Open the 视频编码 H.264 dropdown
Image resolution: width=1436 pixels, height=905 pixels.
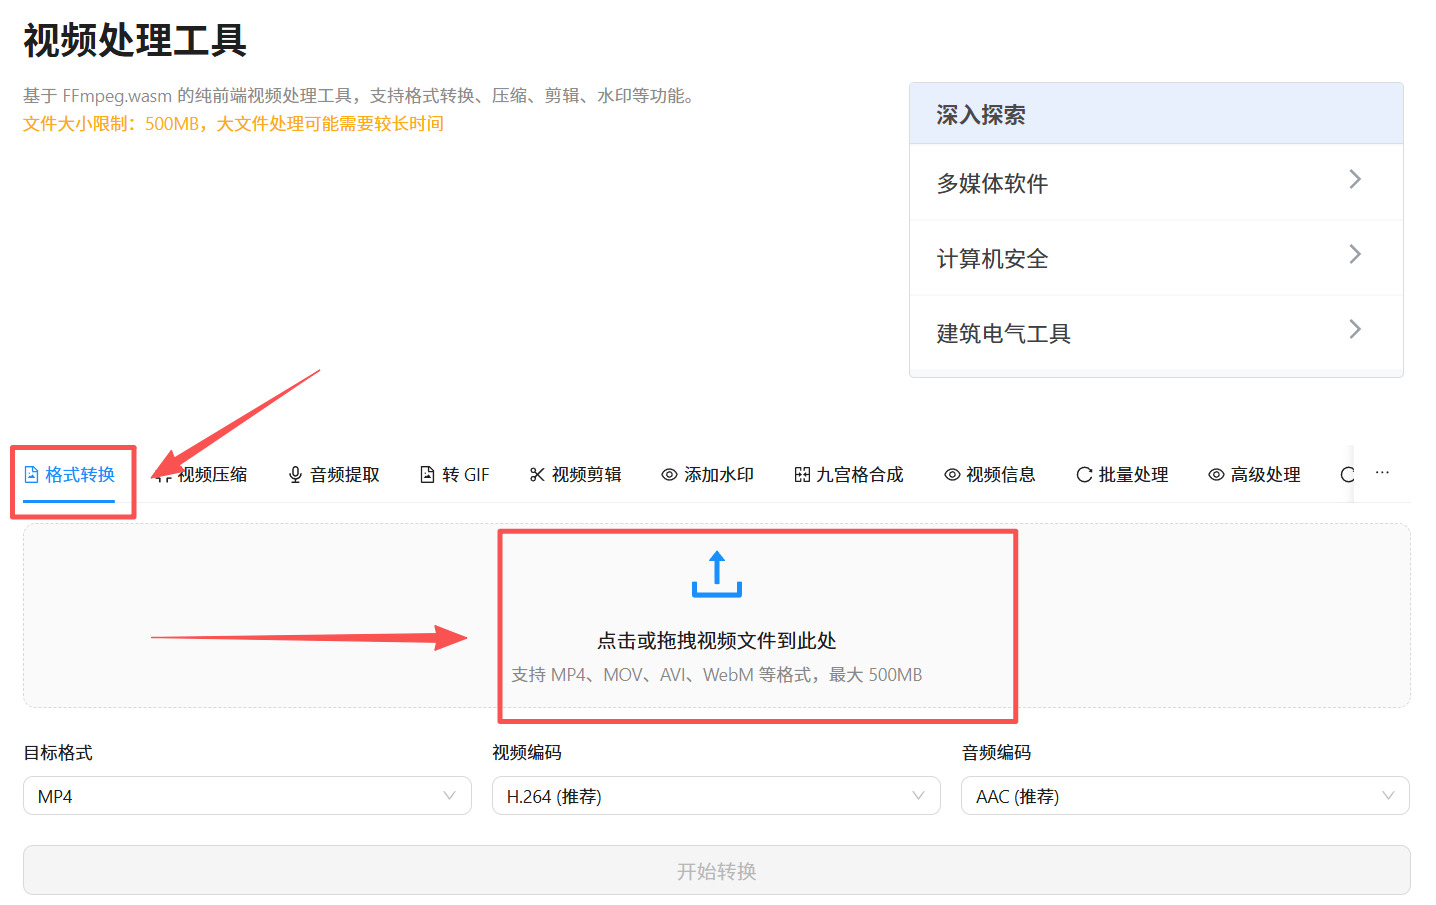click(x=716, y=796)
